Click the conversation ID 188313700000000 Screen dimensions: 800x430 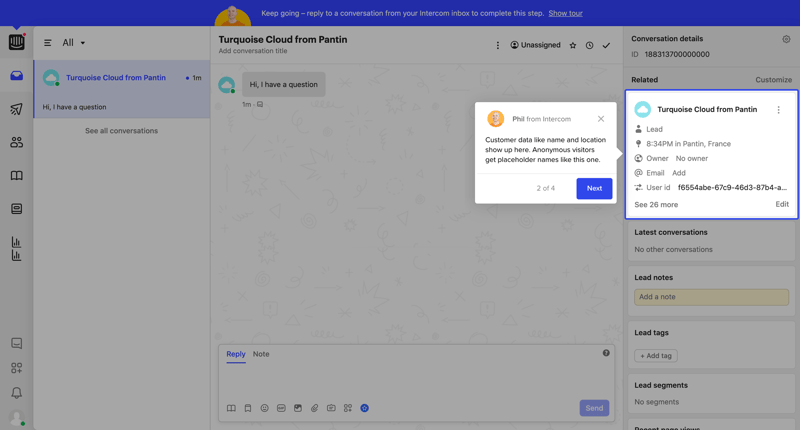[x=677, y=55]
